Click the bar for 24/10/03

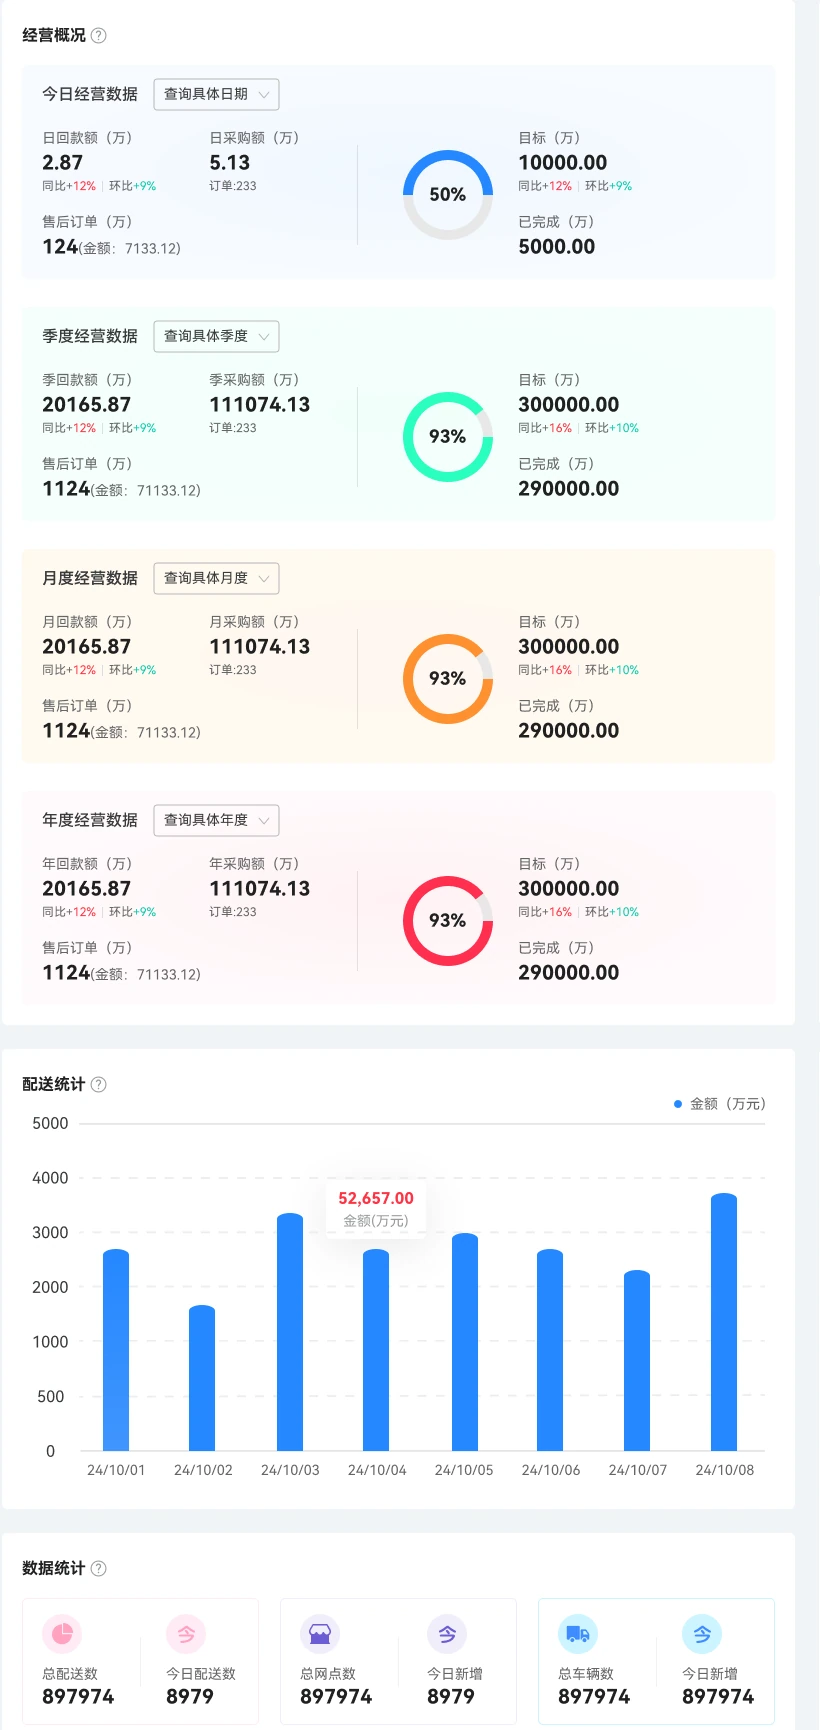click(x=290, y=1332)
